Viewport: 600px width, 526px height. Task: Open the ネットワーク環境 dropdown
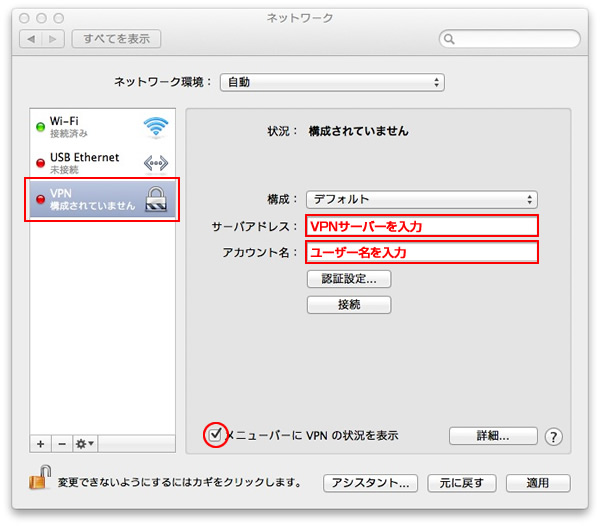pos(333,82)
